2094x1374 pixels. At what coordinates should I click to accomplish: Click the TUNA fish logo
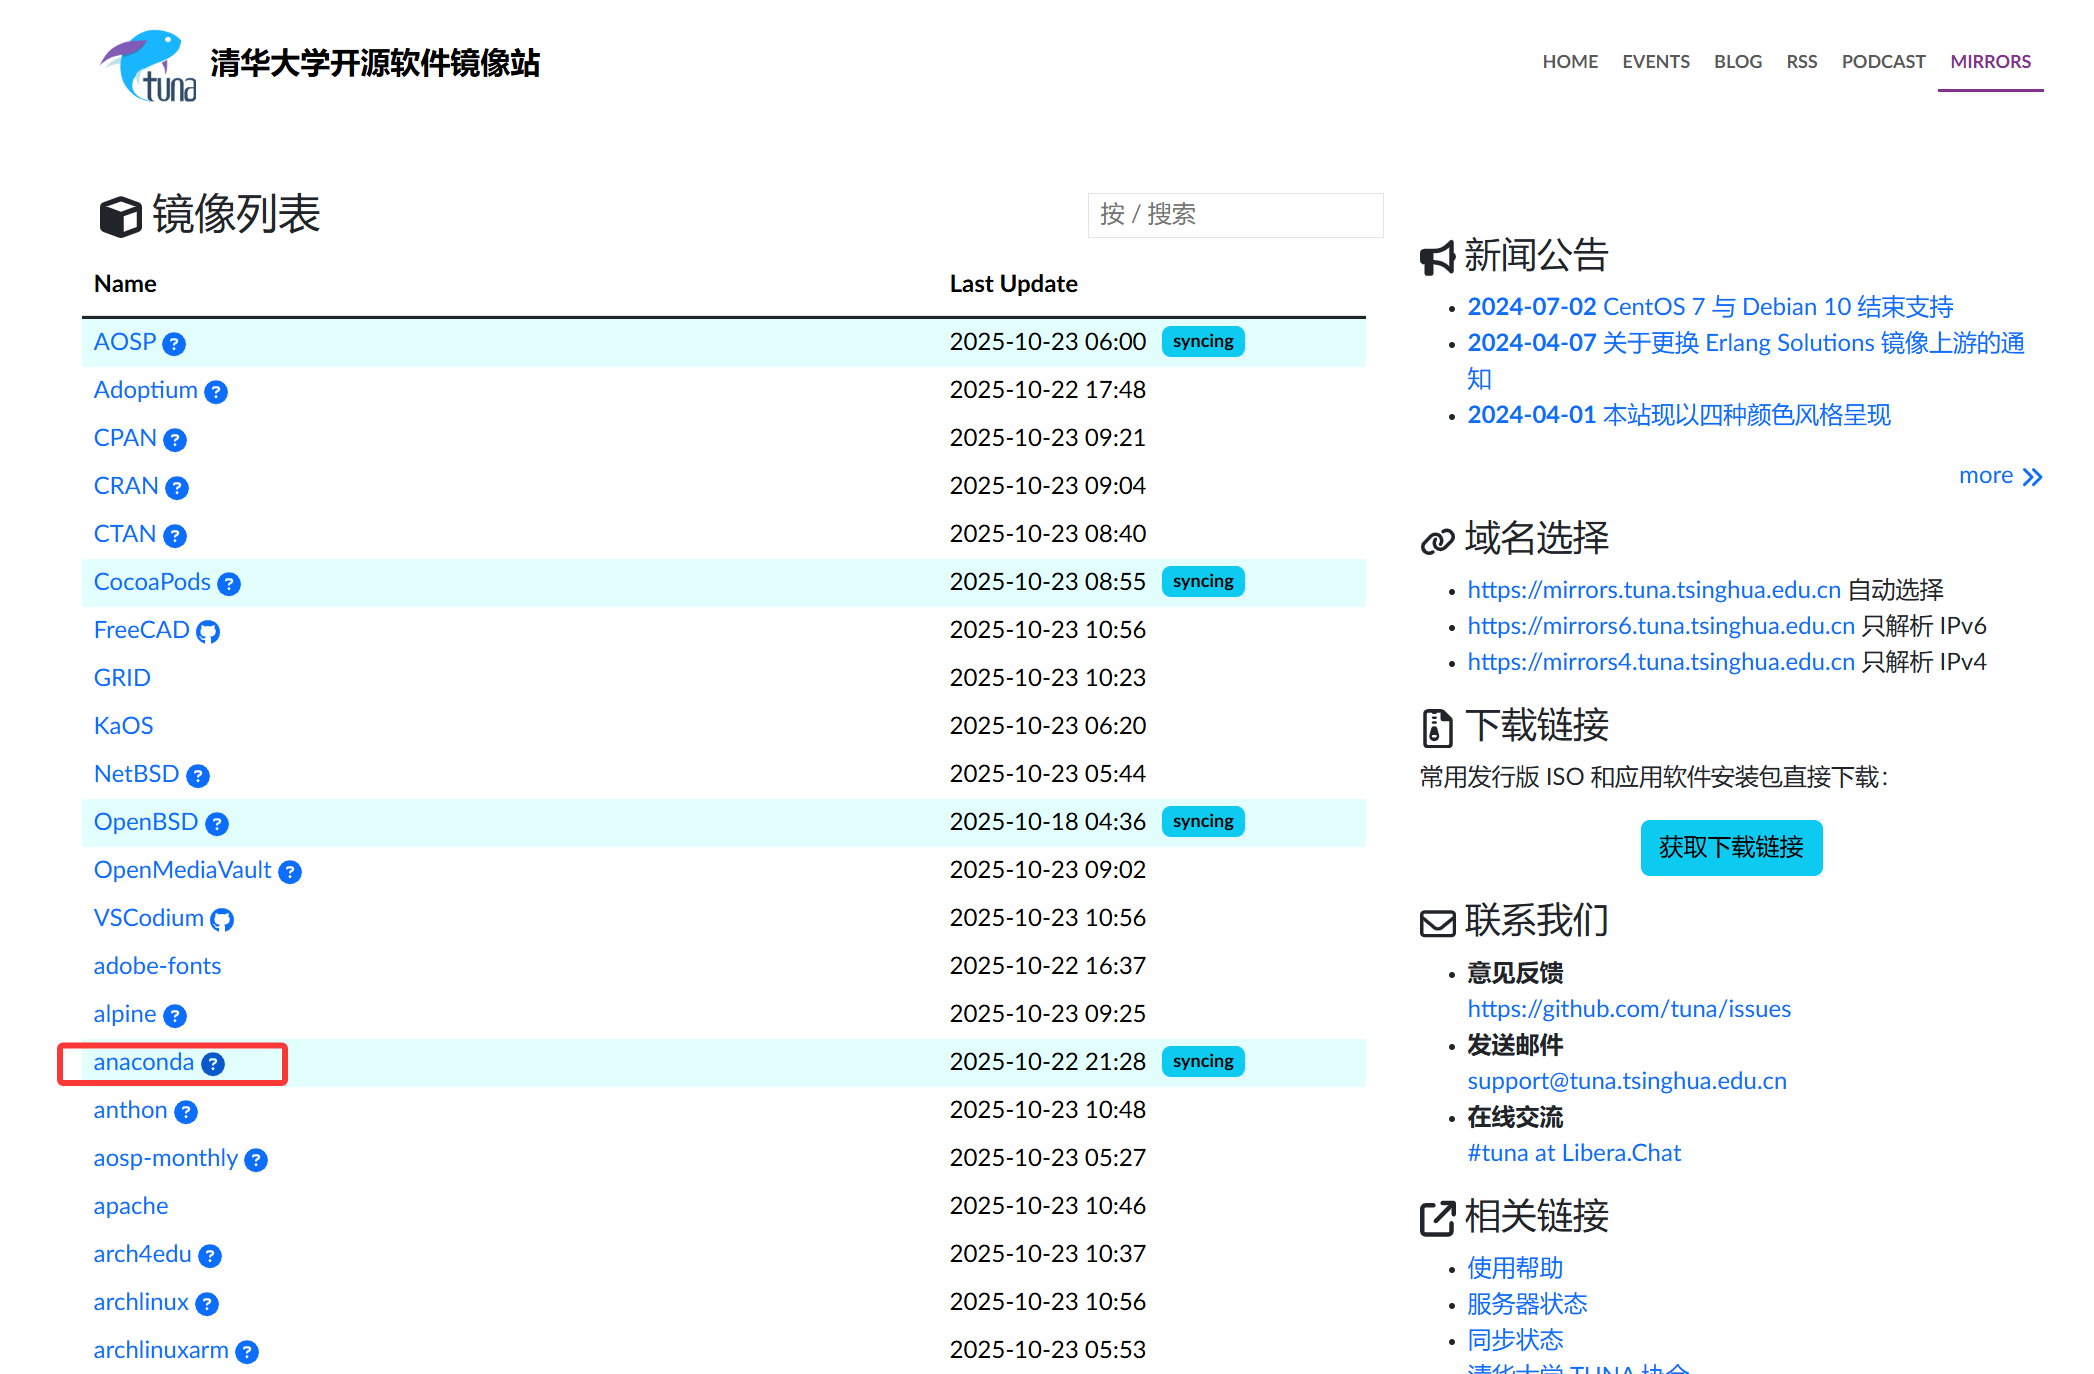pos(150,65)
